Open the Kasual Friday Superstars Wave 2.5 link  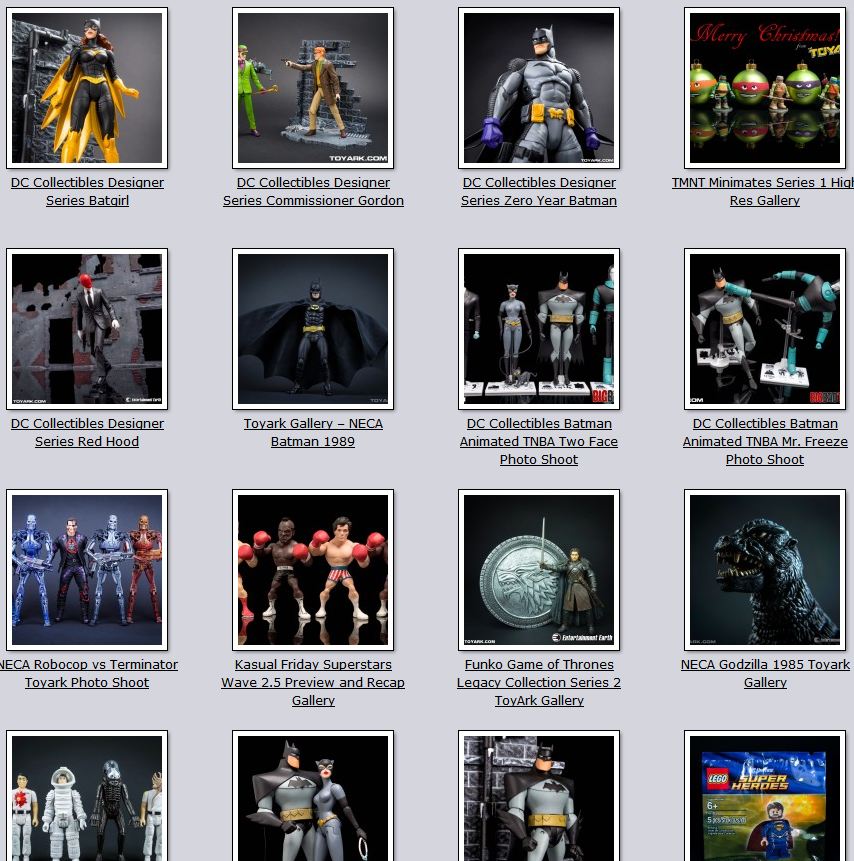click(x=313, y=682)
